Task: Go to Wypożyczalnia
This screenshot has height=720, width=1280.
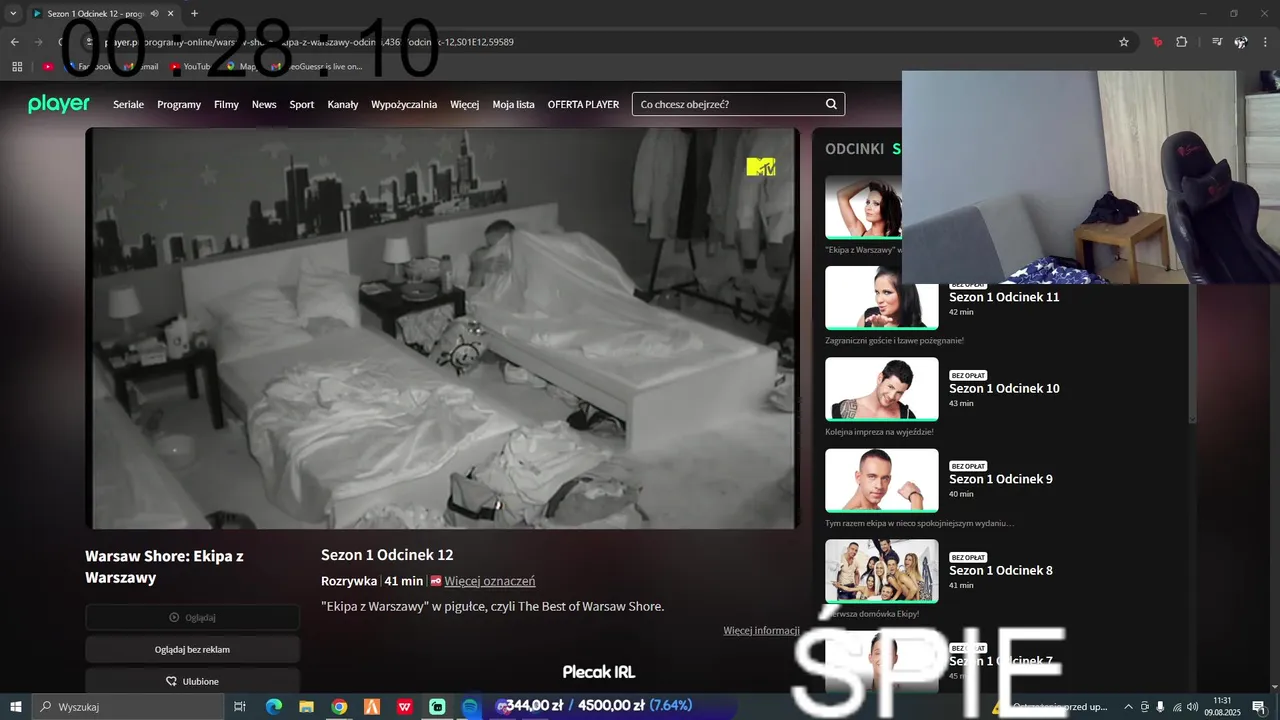Action: (404, 104)
